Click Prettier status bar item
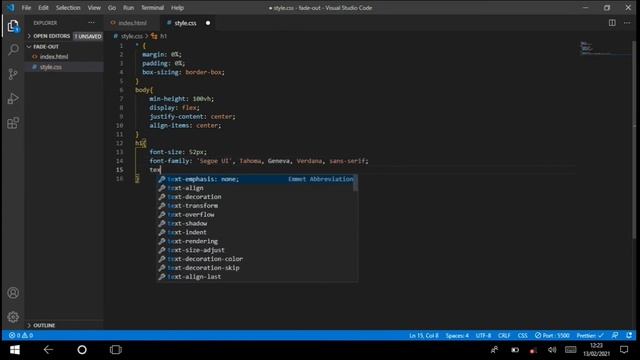The width and height of the screenshot is (640, 360). 589,335
